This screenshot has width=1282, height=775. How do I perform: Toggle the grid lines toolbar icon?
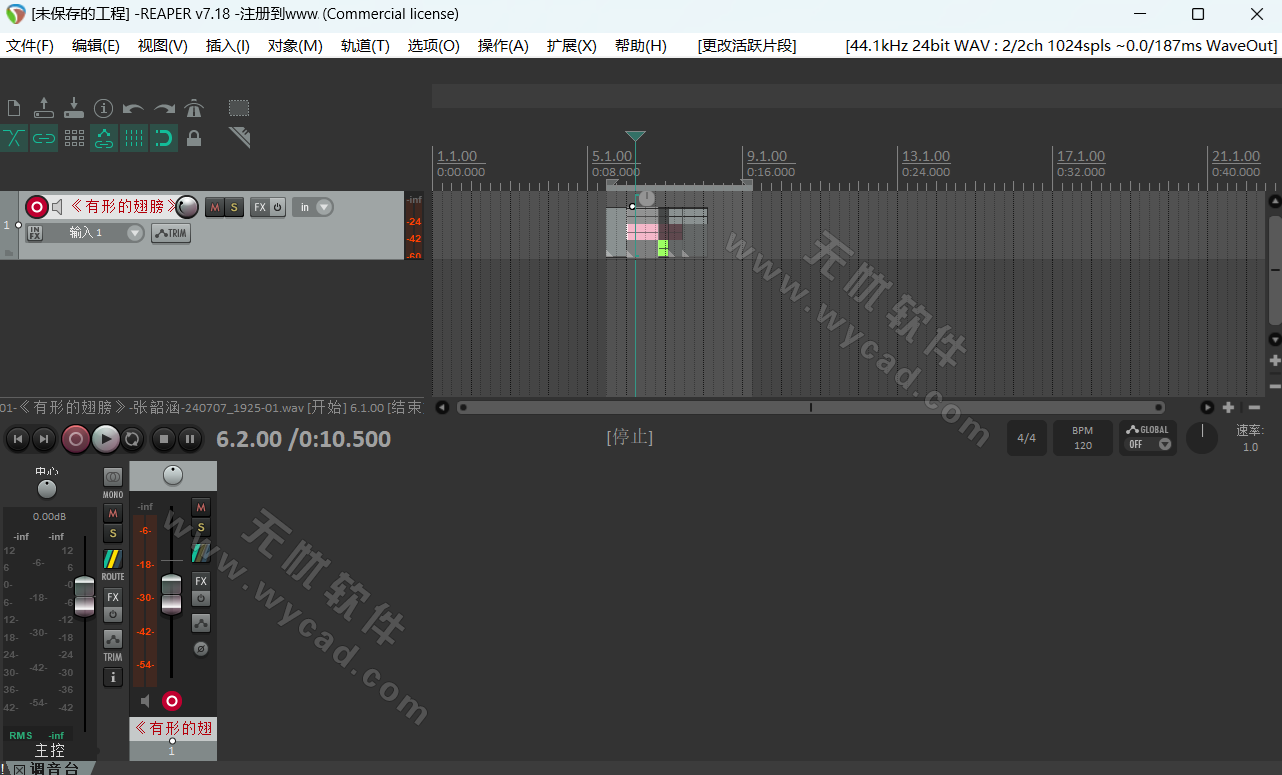(x=134, y=139)
